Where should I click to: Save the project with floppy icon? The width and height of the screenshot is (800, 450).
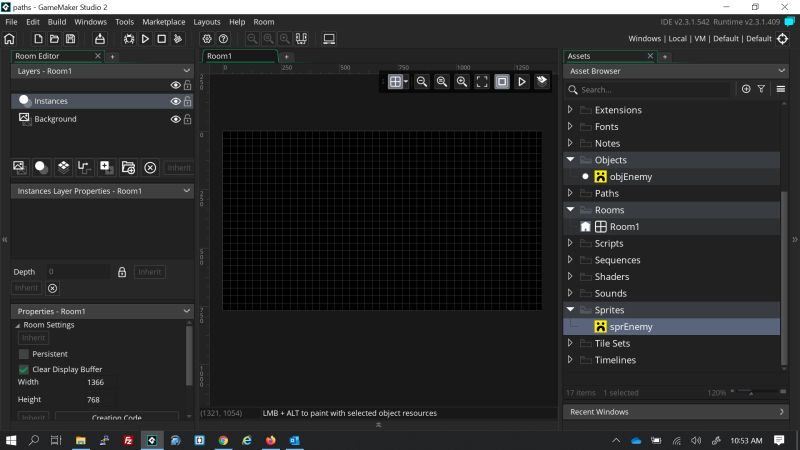pos(70,39)
